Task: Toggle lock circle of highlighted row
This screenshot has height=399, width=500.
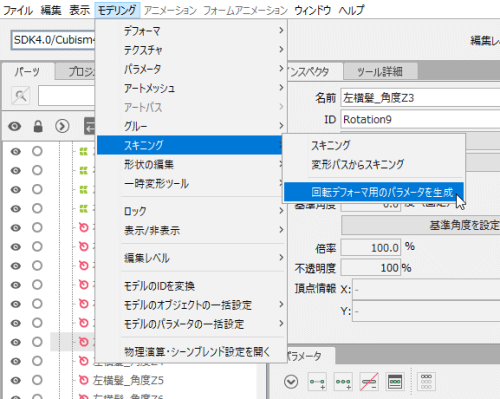Action: (37, 342)
